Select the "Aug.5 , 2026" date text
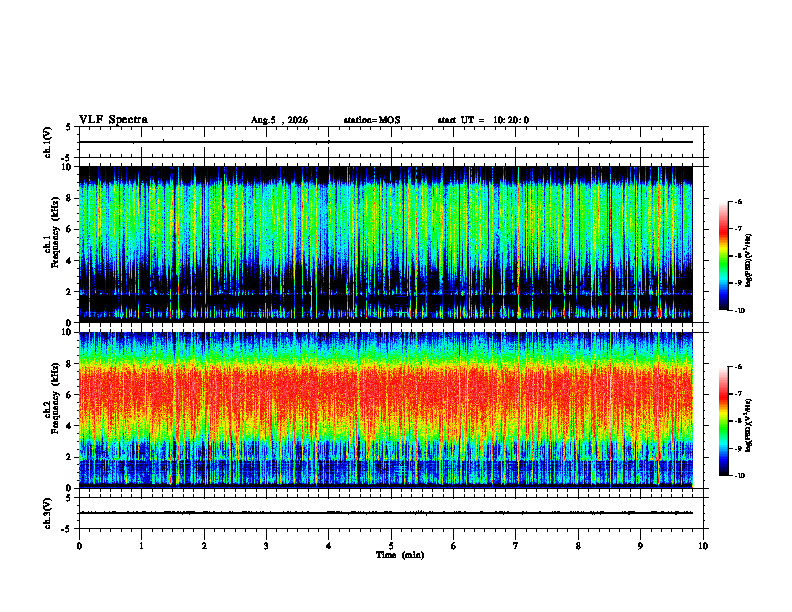This screenshot has width=792, height=612. coord(279,120)
